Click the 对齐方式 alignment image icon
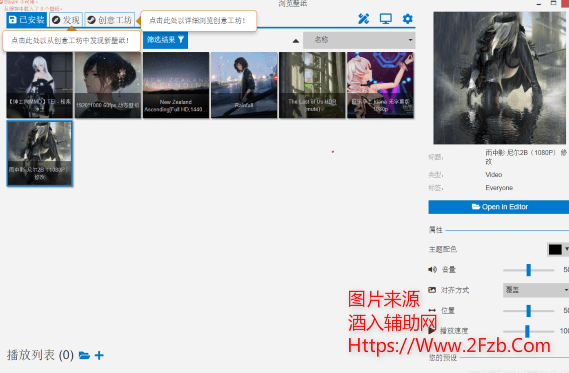This screenshot has height=373, width=569. [432, 290]
